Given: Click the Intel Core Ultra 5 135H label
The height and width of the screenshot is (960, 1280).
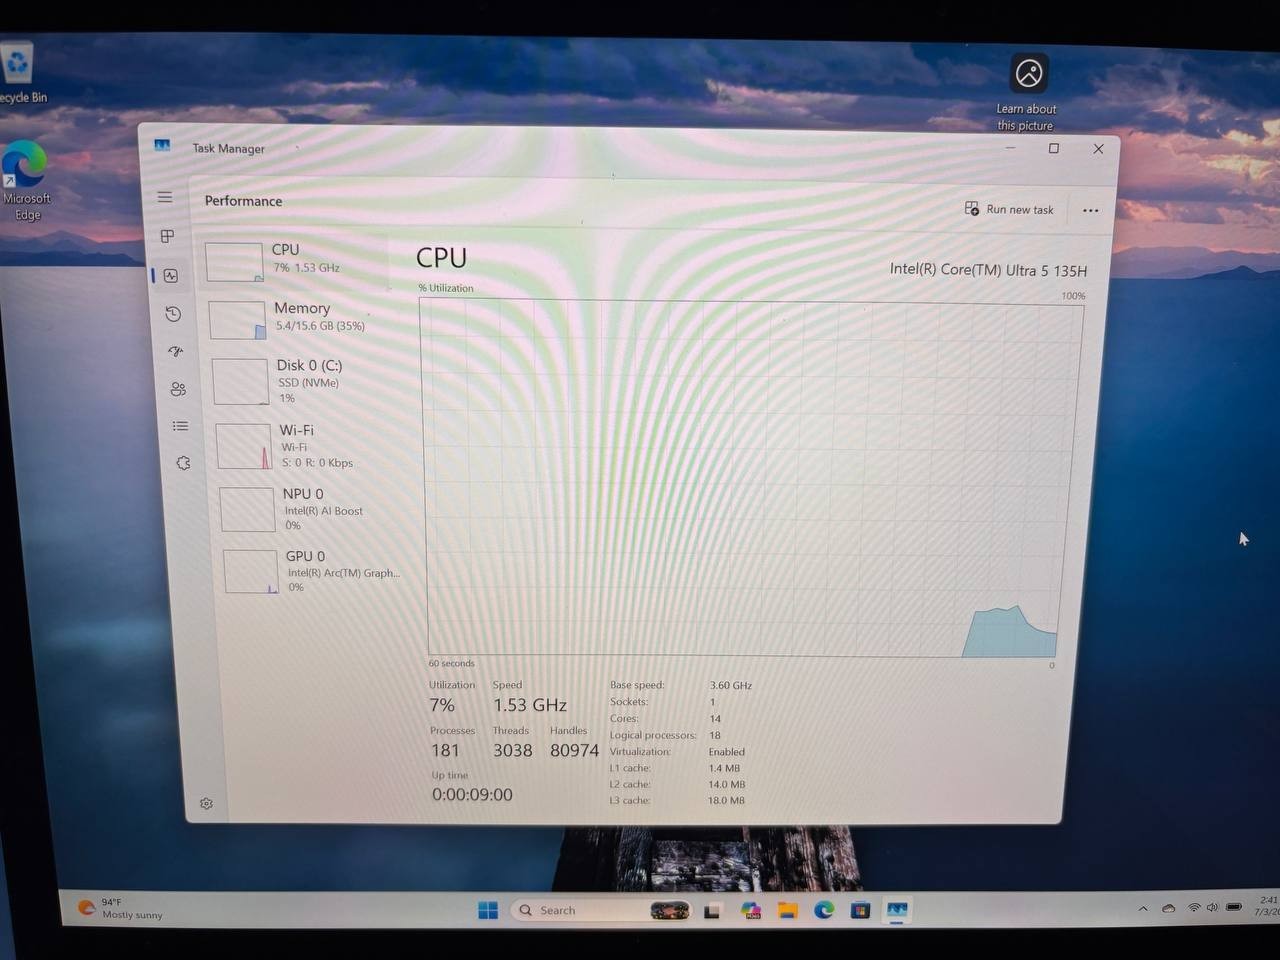Looking at the screenshot, I should (x=988, y=270).
